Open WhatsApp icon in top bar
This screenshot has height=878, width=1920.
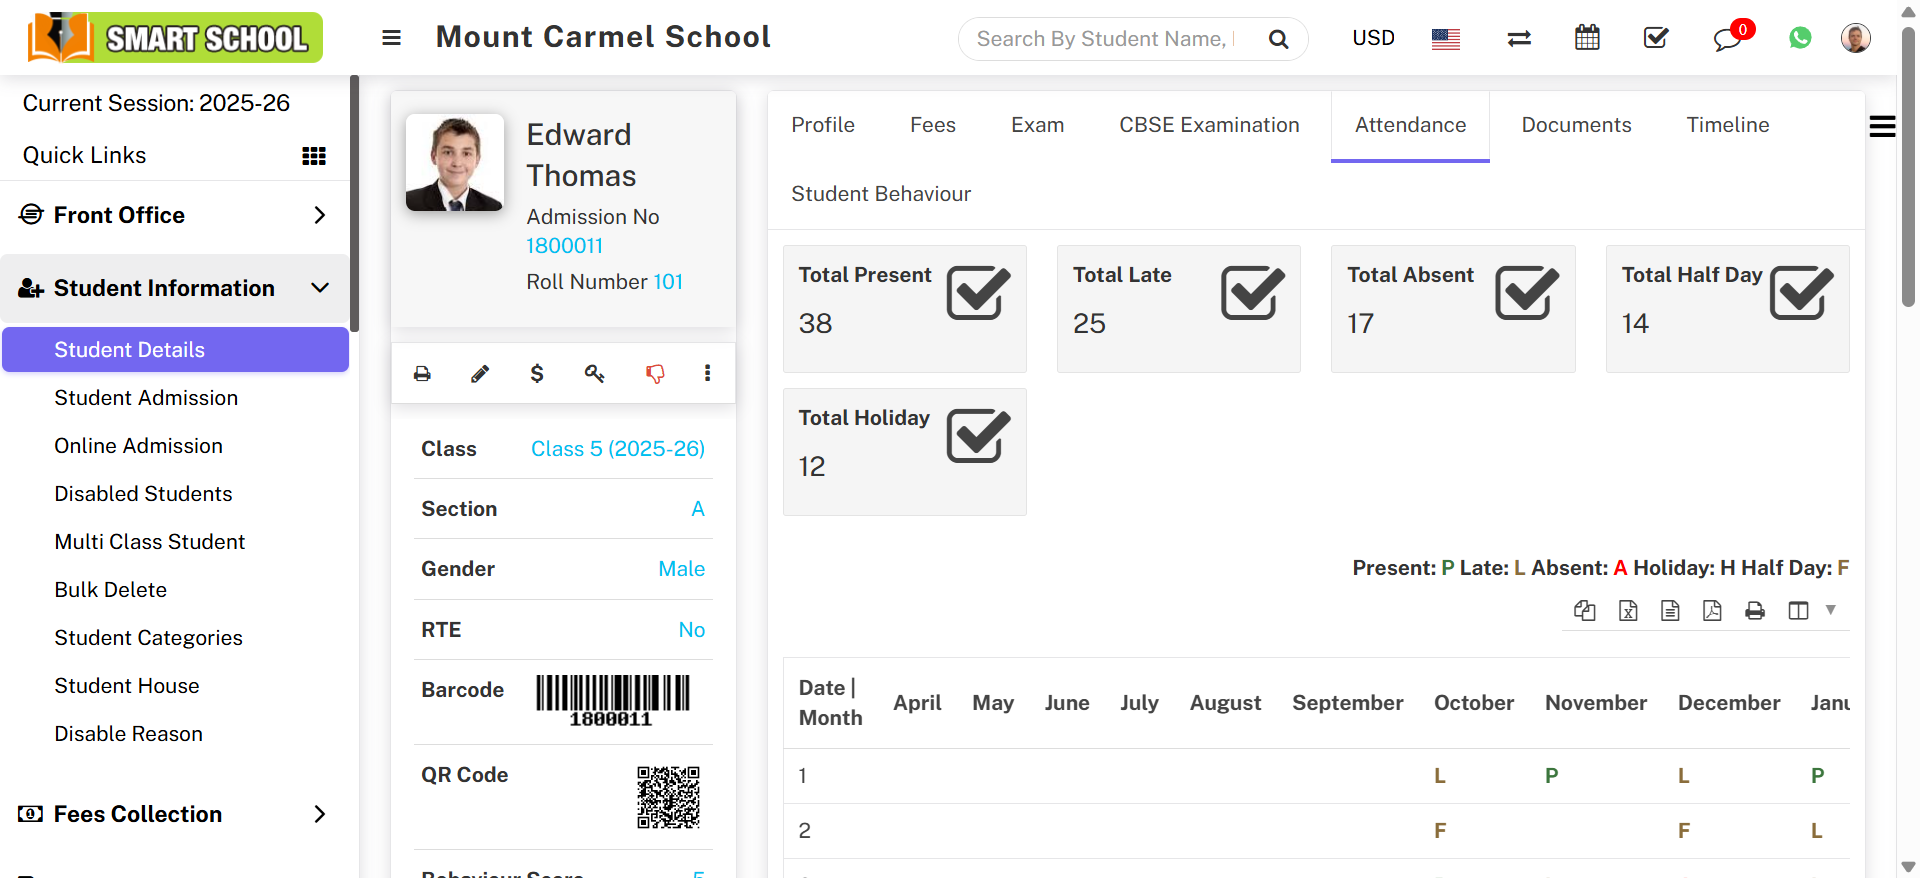point(1800,38)
